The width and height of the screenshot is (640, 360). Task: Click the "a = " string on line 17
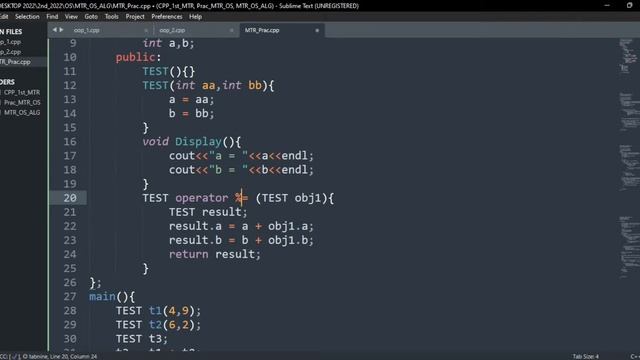tap(228, 156)
